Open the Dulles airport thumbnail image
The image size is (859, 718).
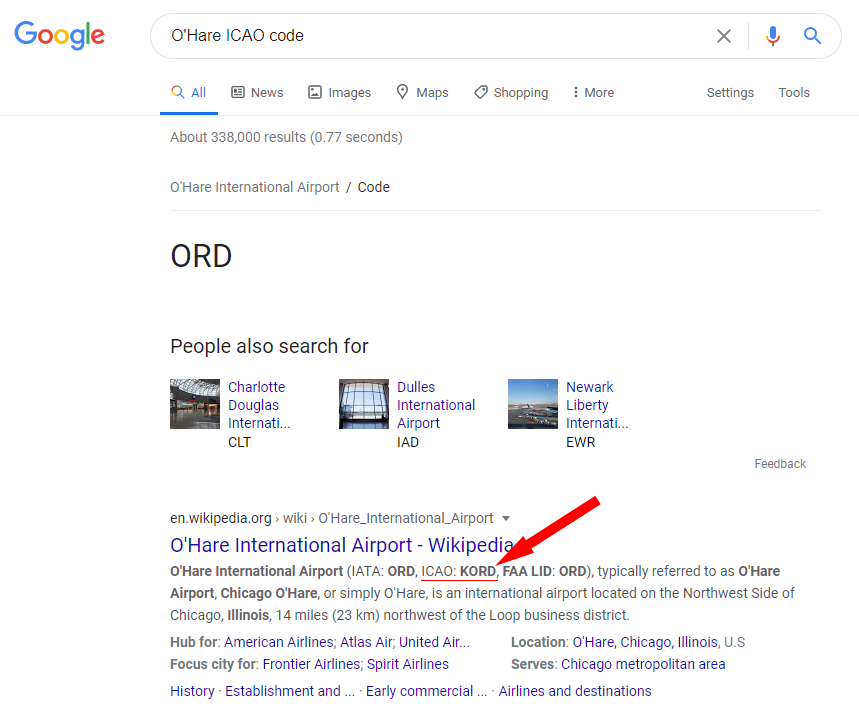364,404
